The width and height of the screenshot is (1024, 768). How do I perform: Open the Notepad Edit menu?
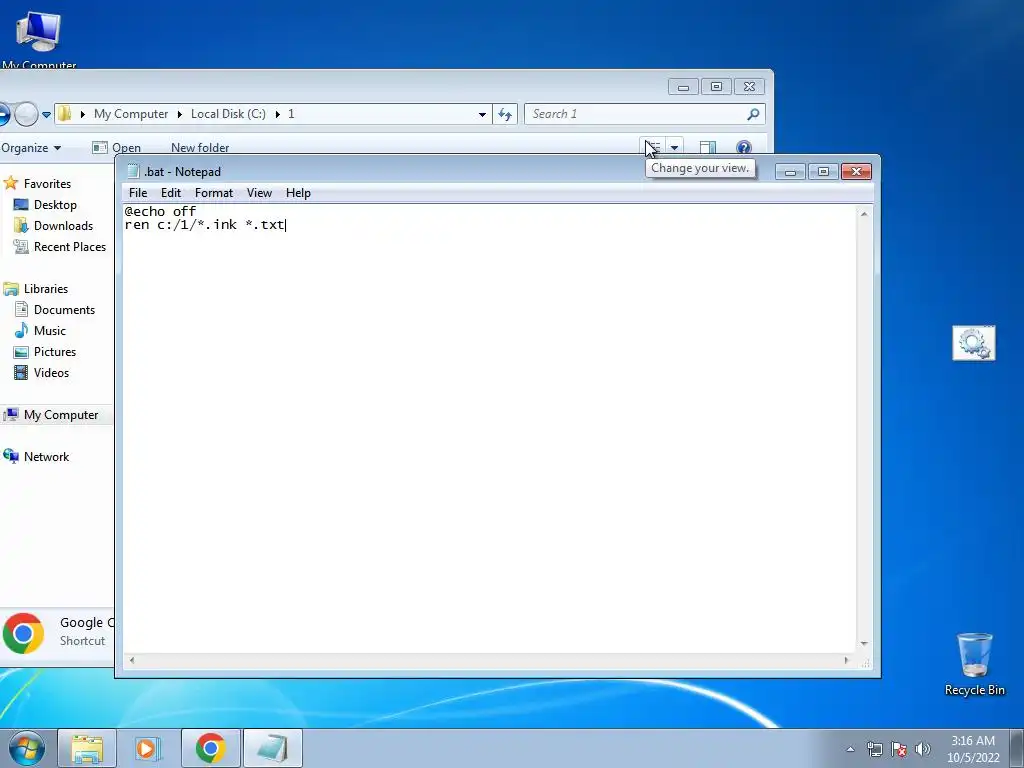(x=171, y=193)
